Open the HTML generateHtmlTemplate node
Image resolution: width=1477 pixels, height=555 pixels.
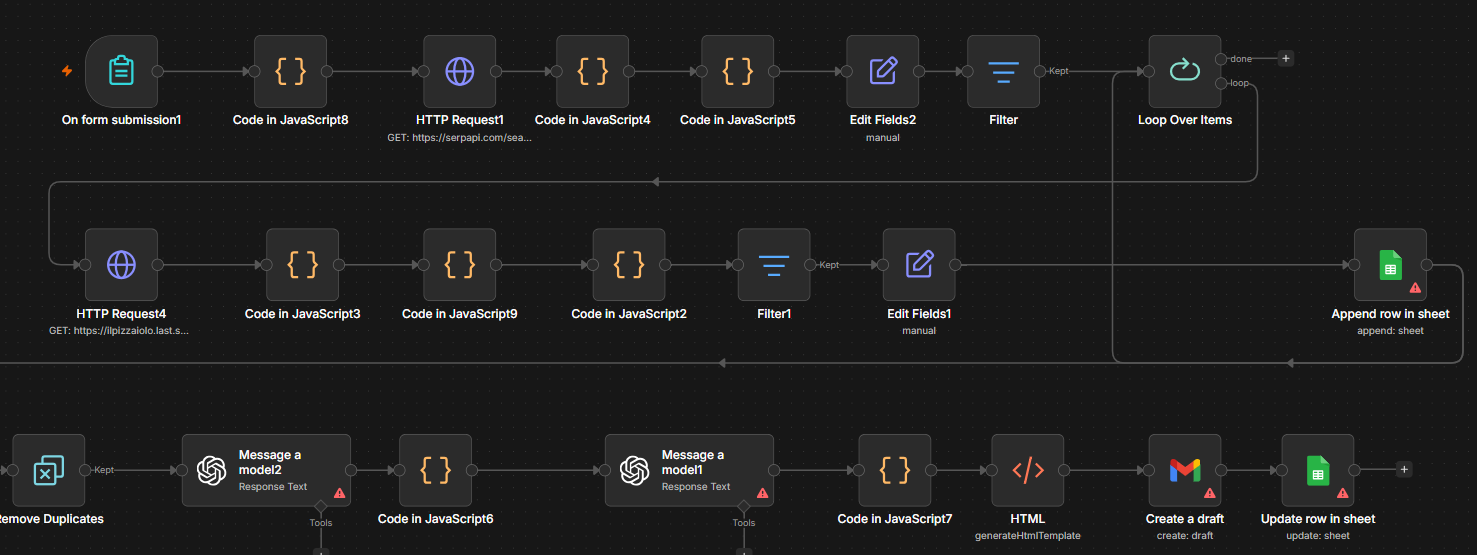coord(1027,470)
